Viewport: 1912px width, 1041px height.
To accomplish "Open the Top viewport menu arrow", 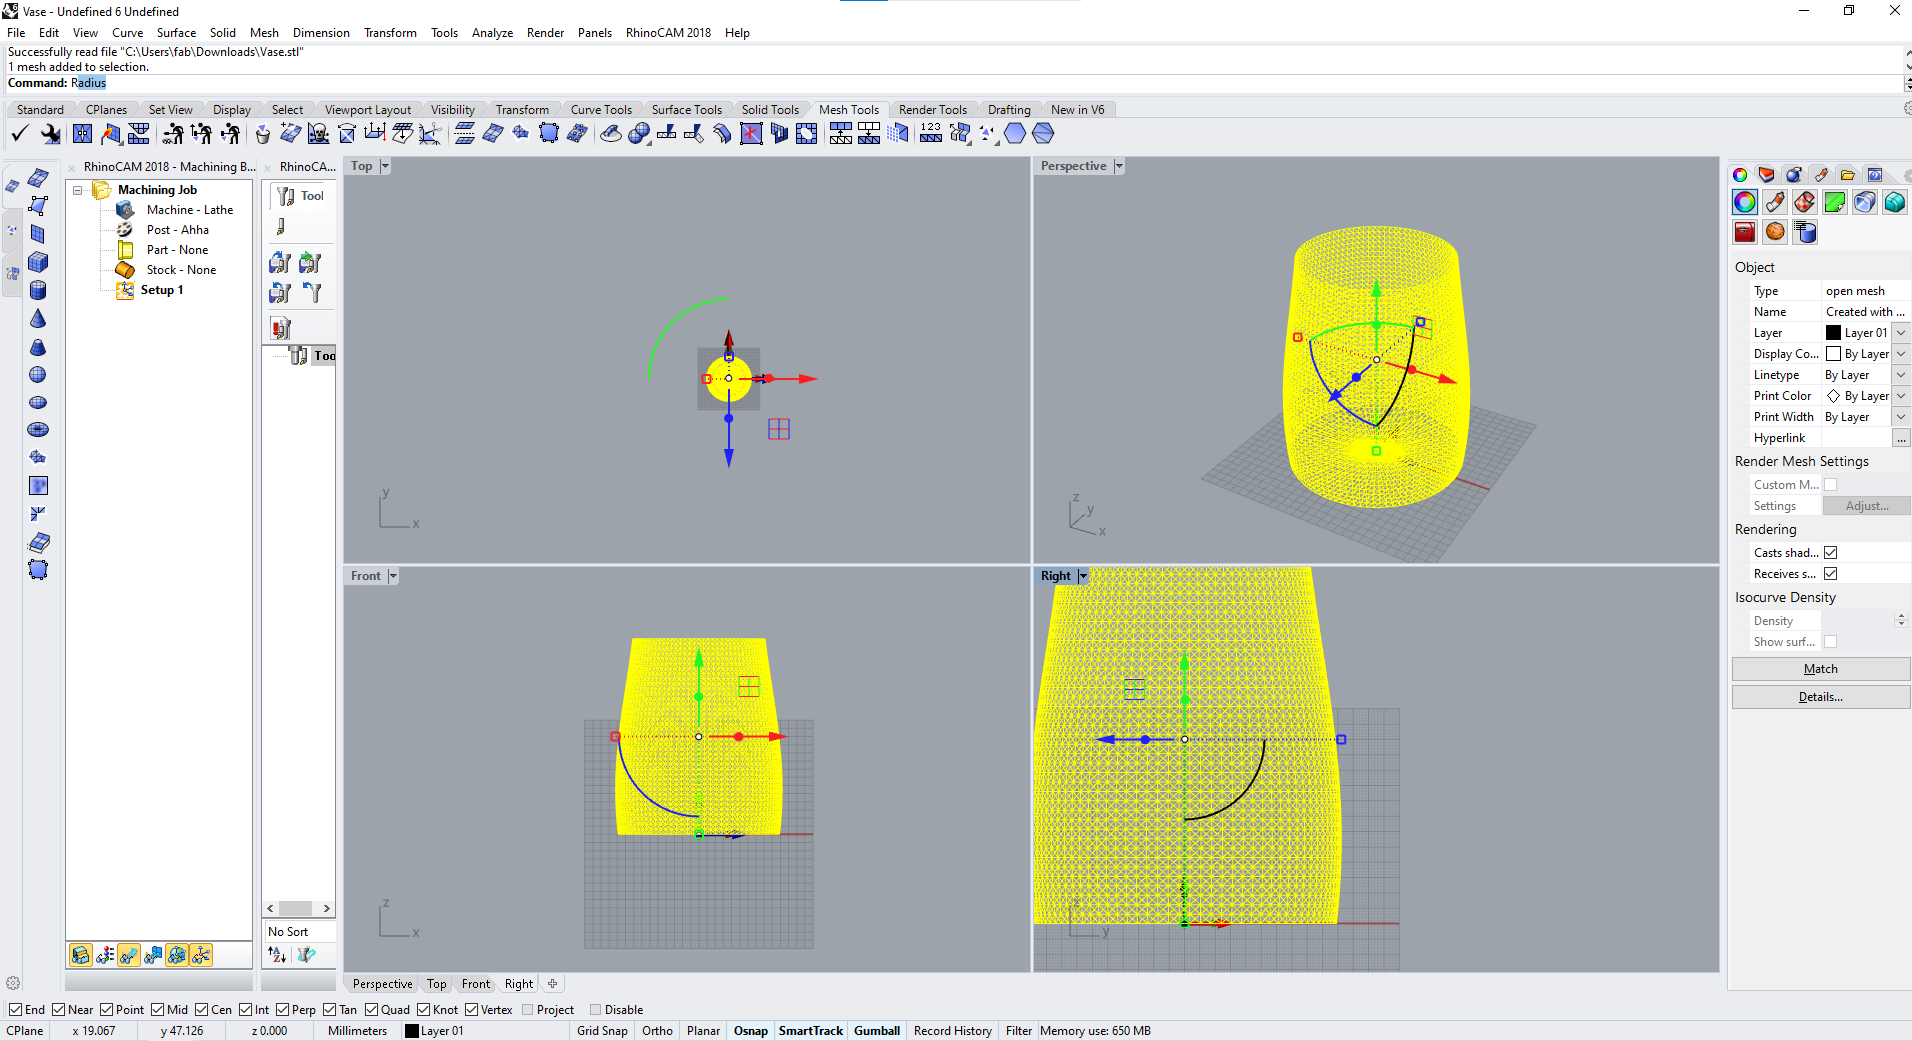I will (x=385, y=166).
